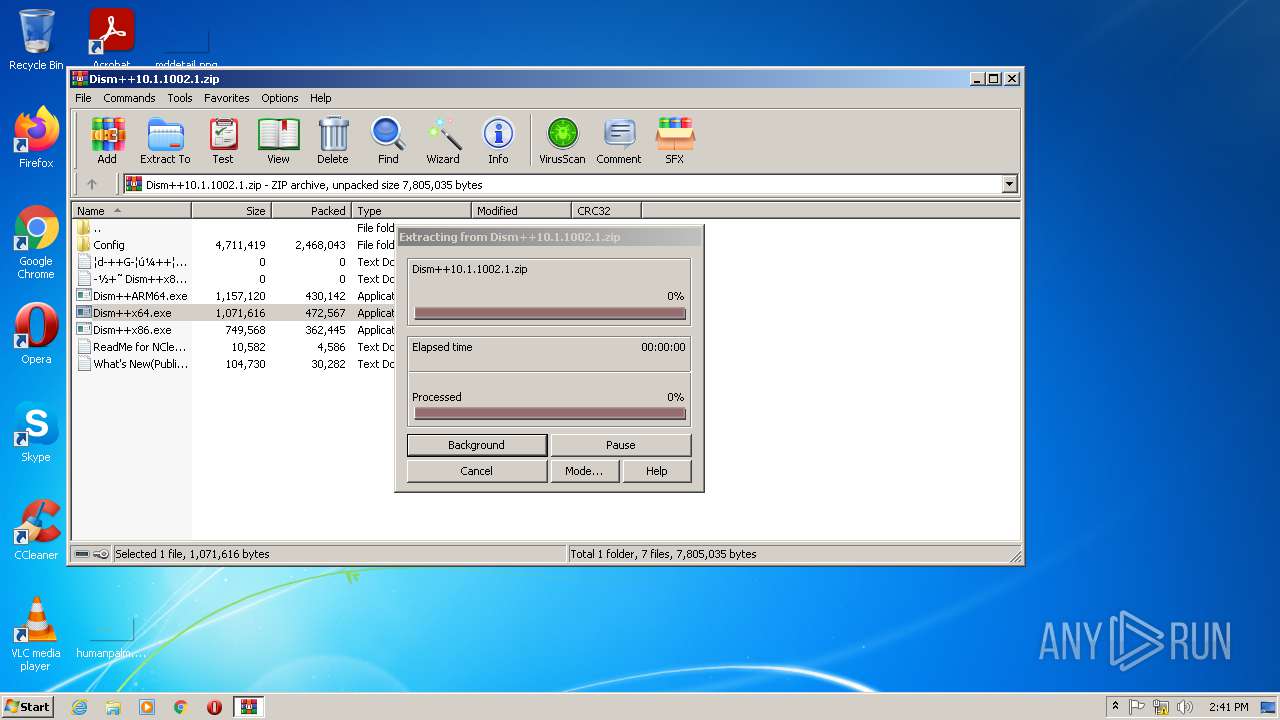Sort by Size column header

click(232, 211)
